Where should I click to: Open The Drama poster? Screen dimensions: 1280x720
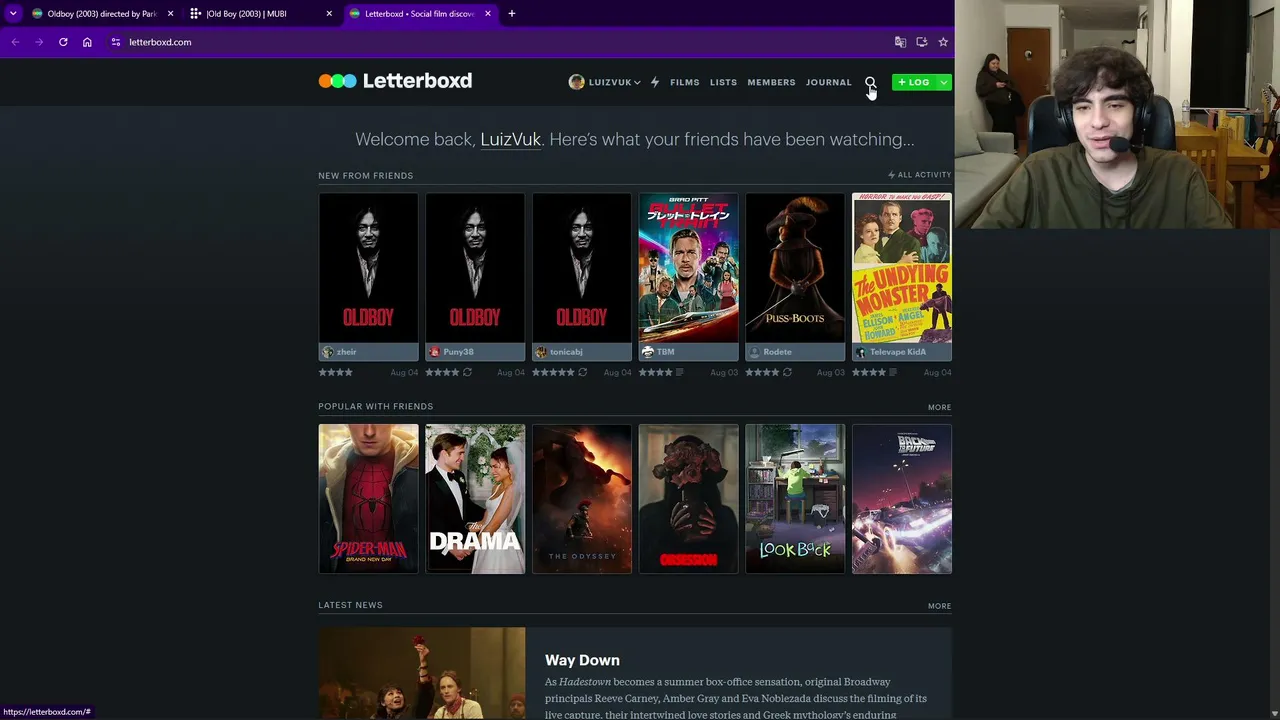(x=475, y=499)
